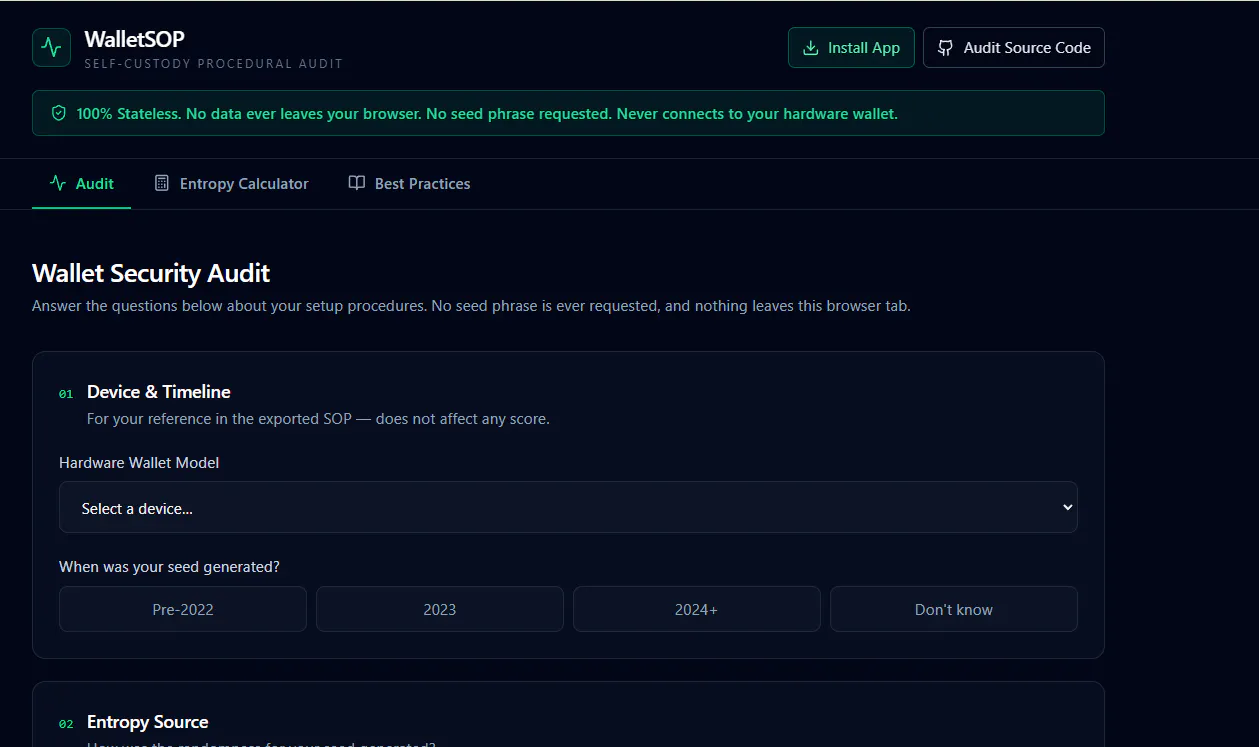
Task: Click the WalletSOP title text
Action: [x=135, y=39]
